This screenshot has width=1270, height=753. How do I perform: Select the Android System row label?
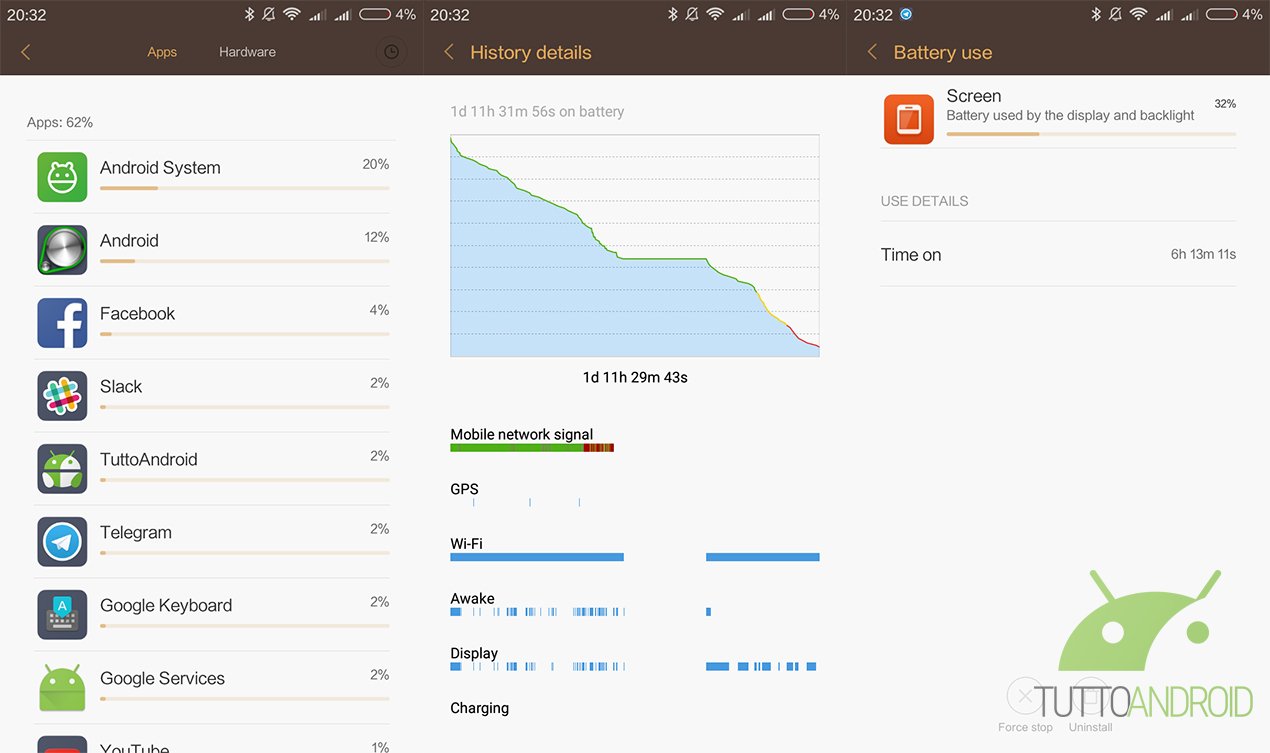160,168
